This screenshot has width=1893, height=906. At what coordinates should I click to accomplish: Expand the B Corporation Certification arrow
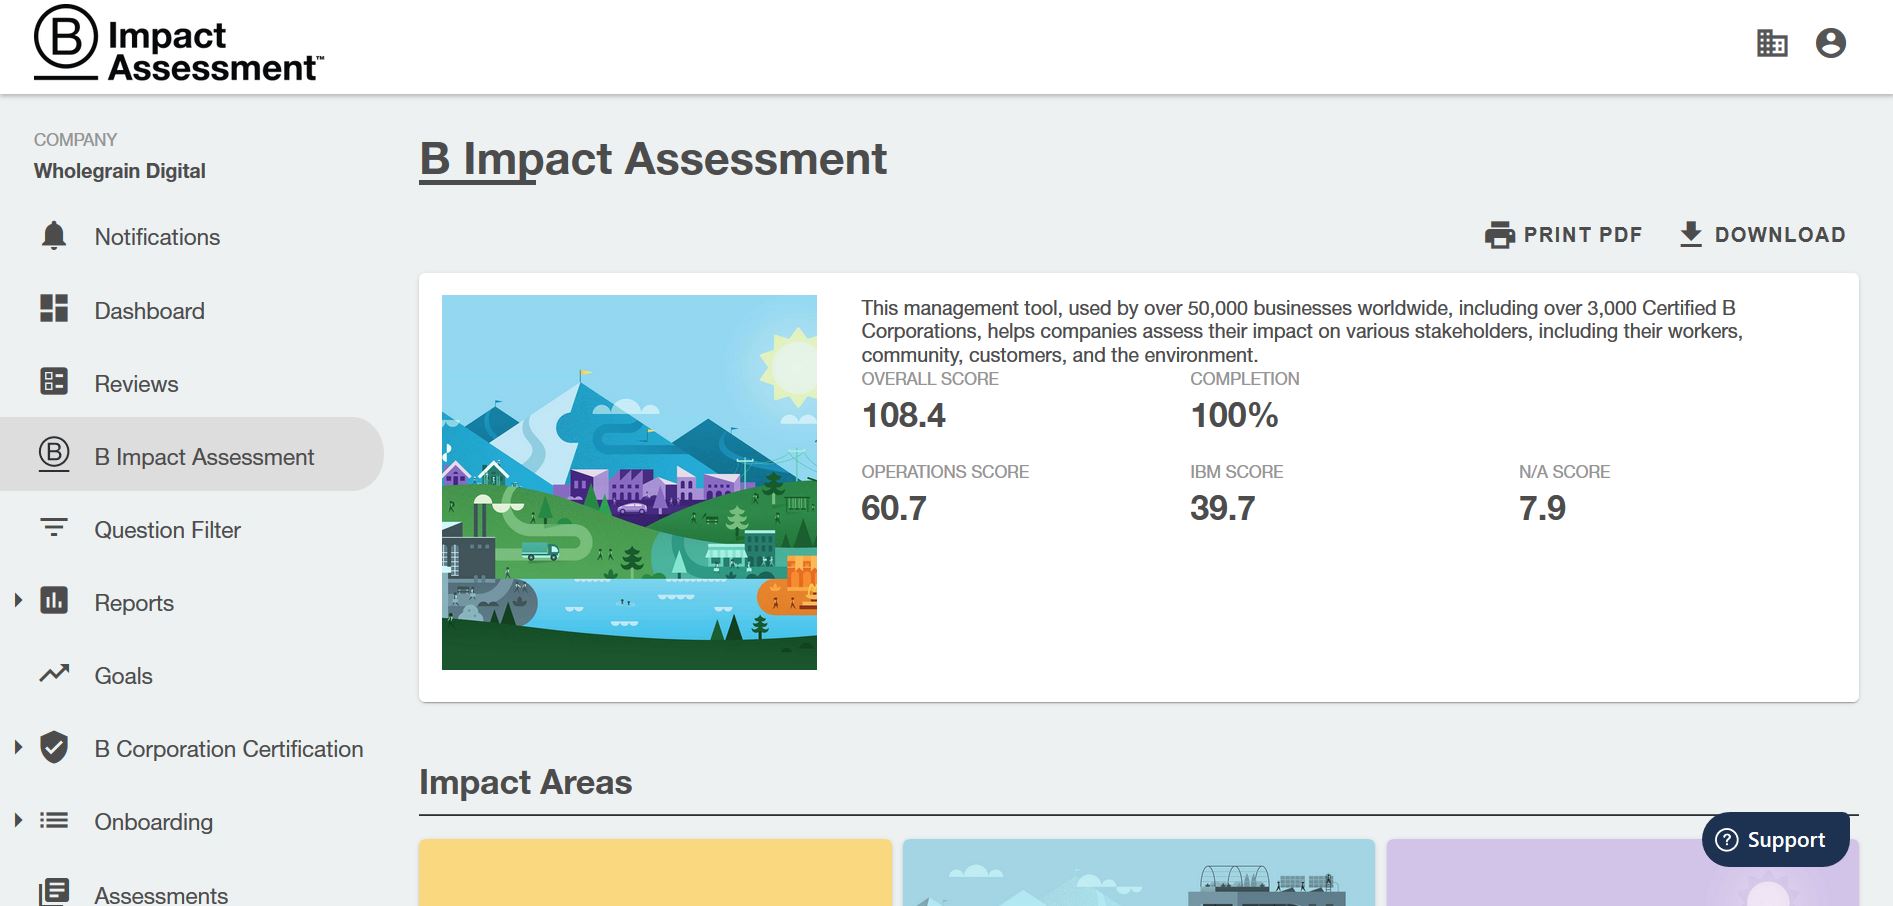18,747
